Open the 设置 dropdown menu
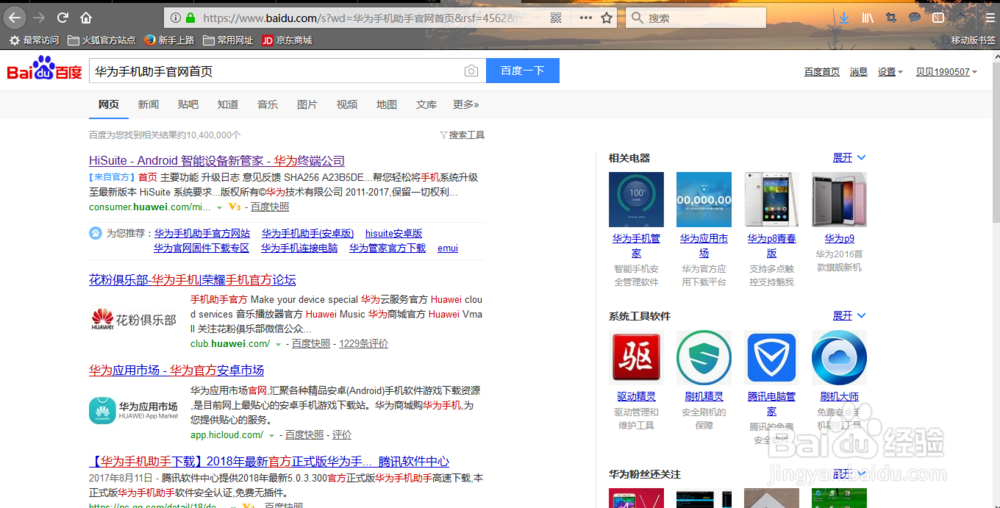The image size is (1000, 508). coord(890,72)
